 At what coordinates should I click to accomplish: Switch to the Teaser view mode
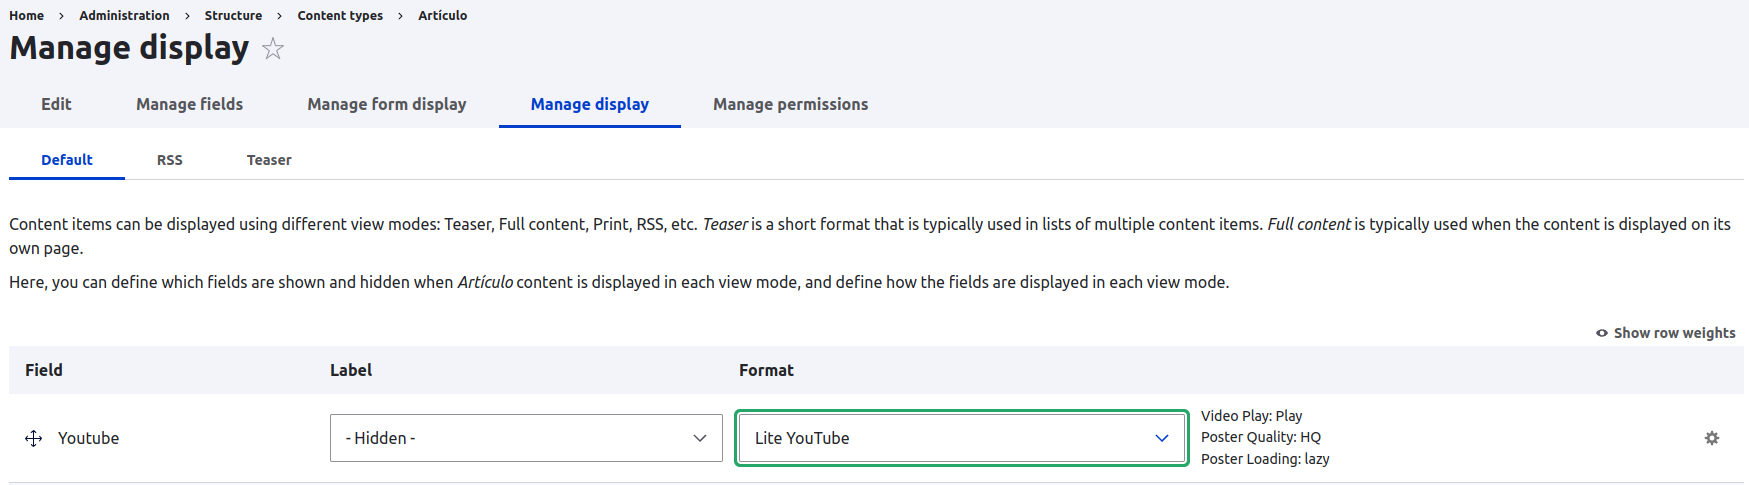[x=269, y=160]
